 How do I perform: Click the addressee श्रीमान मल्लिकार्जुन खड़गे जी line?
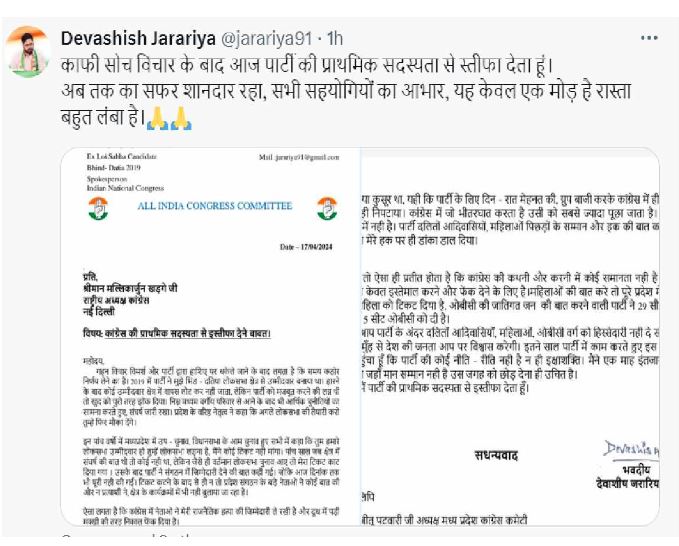130,288
